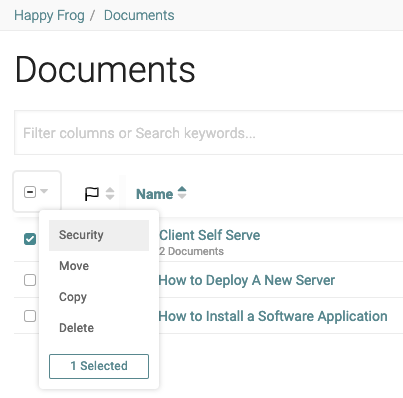Uncheck the Client Self Serve row checkbox

[30, 239]
